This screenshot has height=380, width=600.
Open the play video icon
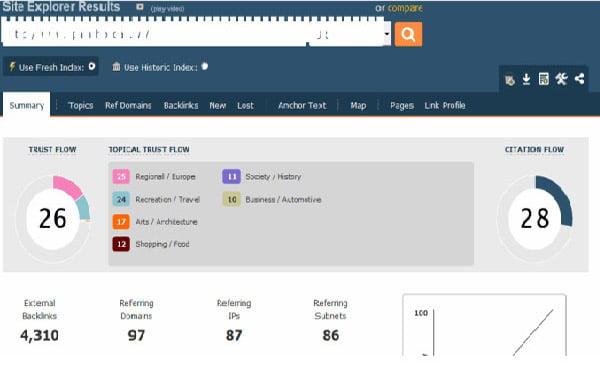[x=140, y=7]
